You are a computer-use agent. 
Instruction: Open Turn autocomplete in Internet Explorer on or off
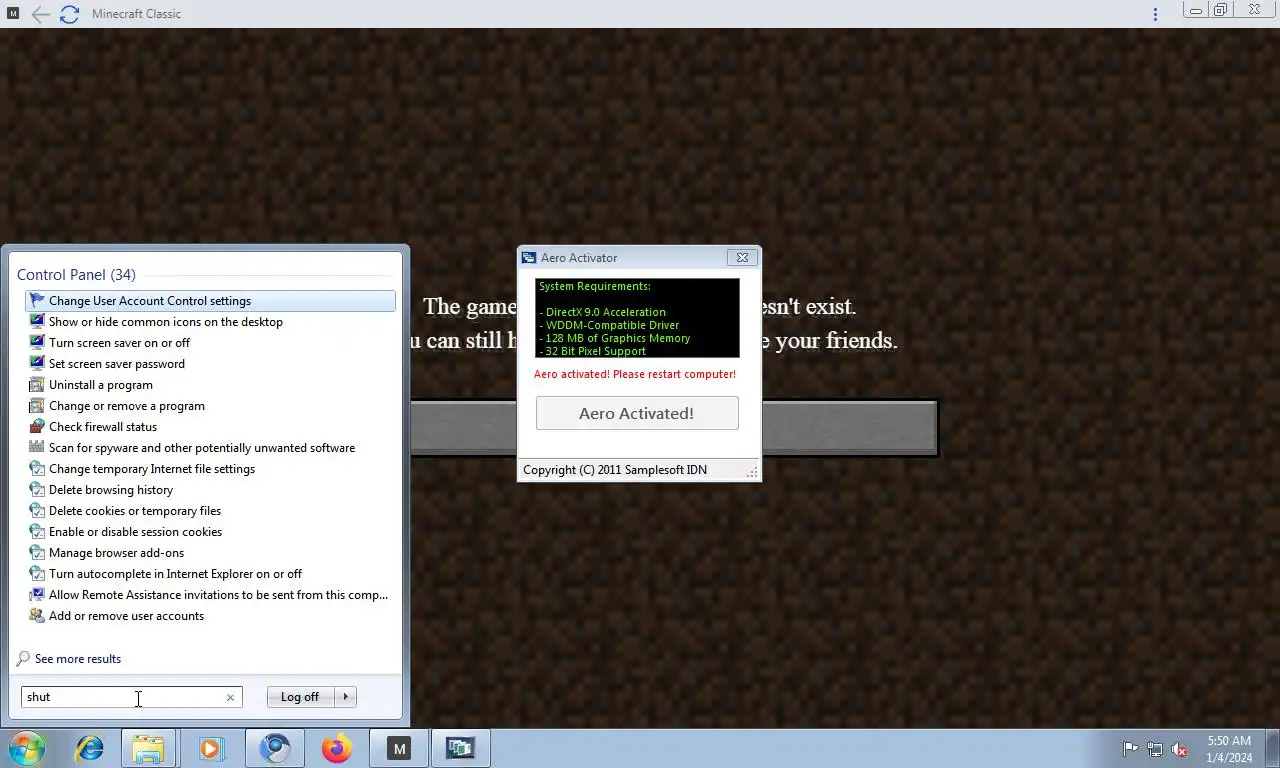click(x=210, y=574)
